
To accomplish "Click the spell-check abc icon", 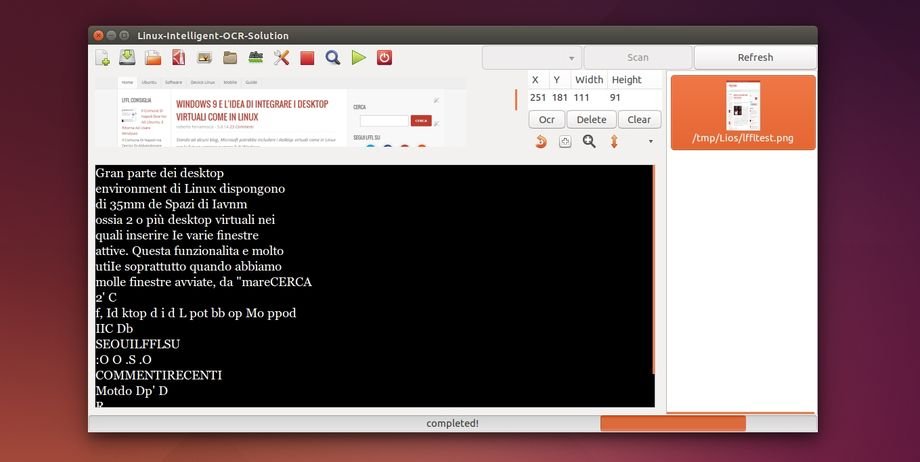I will [x=256, y=58].
